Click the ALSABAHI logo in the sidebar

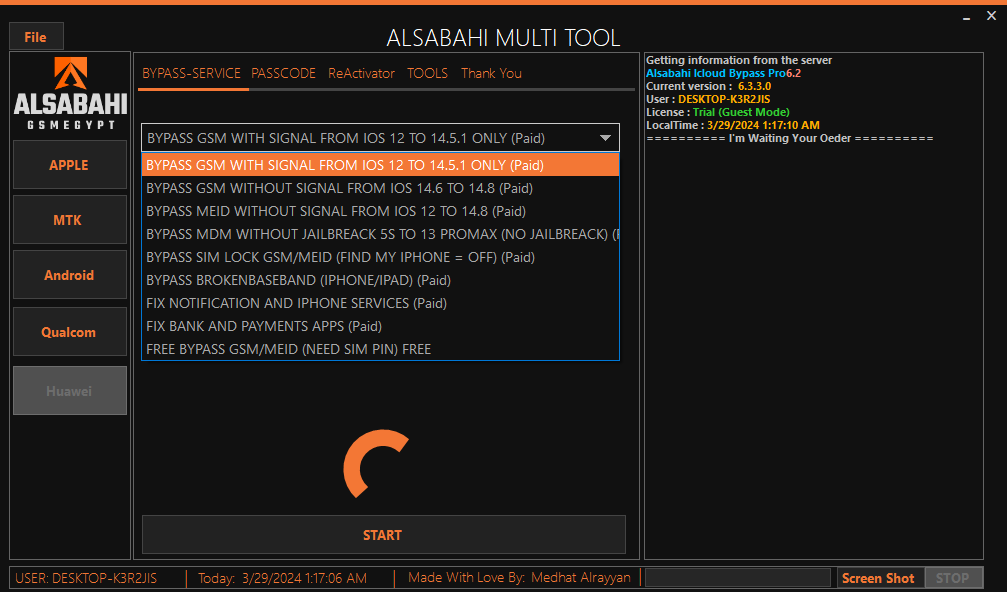click(69, 95)
